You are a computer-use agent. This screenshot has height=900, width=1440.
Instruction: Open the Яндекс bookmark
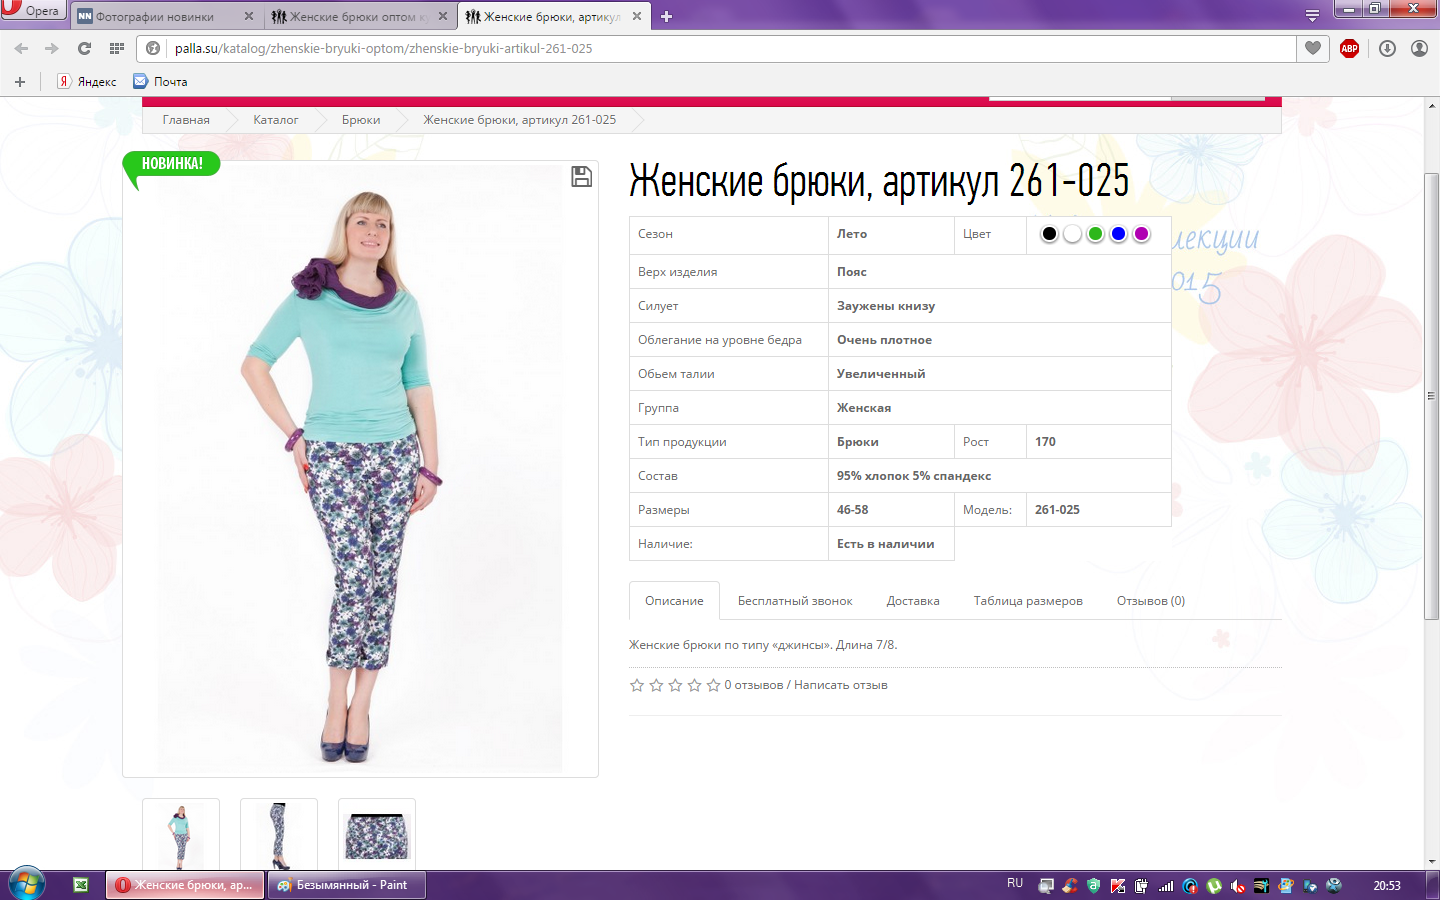click(87, 82)
